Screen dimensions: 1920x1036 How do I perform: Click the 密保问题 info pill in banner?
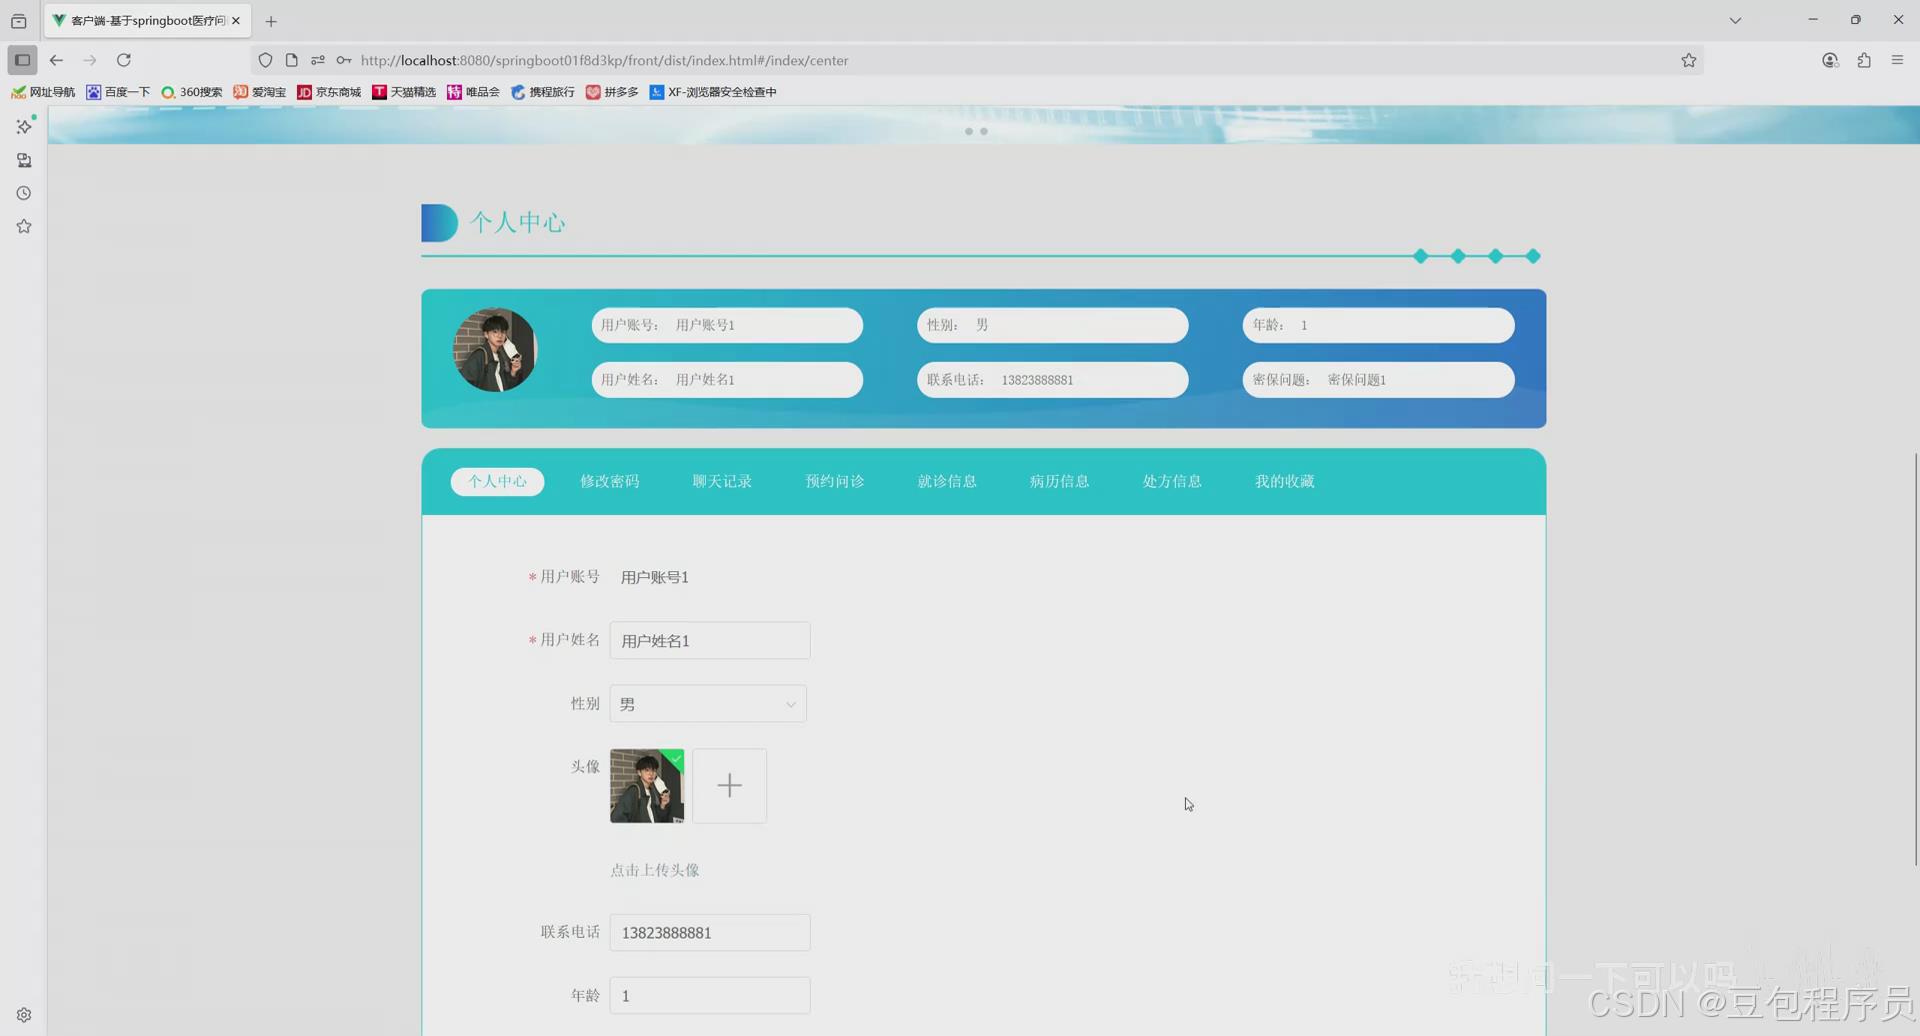coord(1379,380)
